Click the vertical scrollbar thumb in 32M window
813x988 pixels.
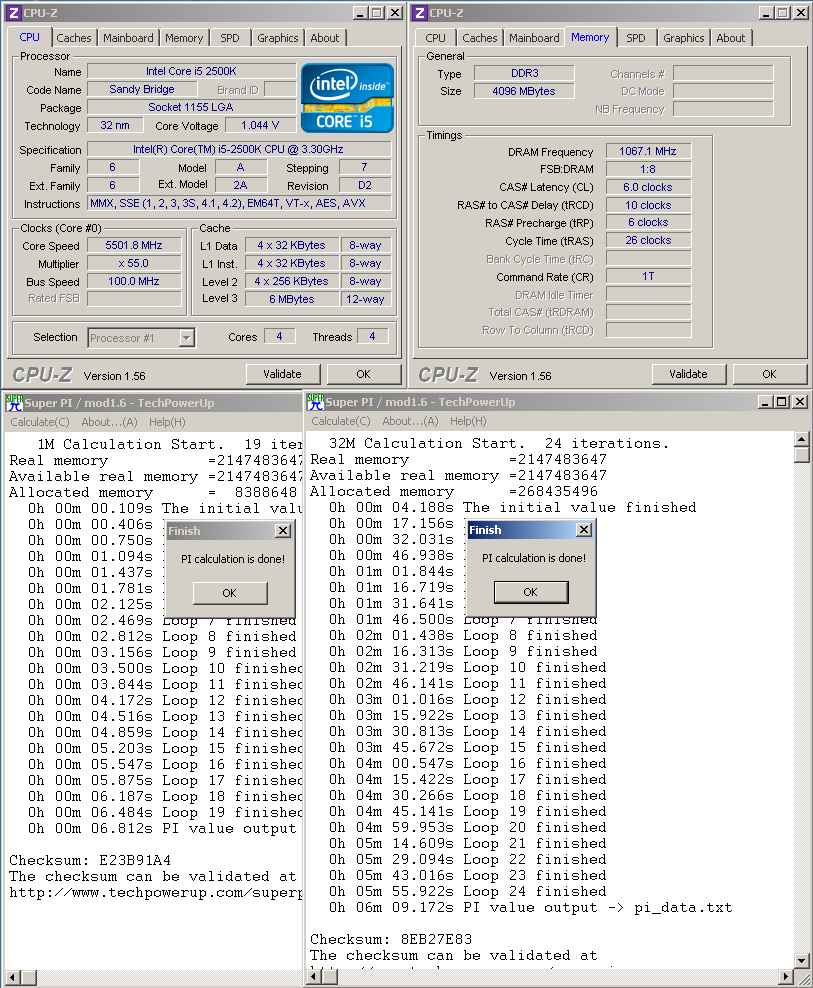click(x=802, y=455)
